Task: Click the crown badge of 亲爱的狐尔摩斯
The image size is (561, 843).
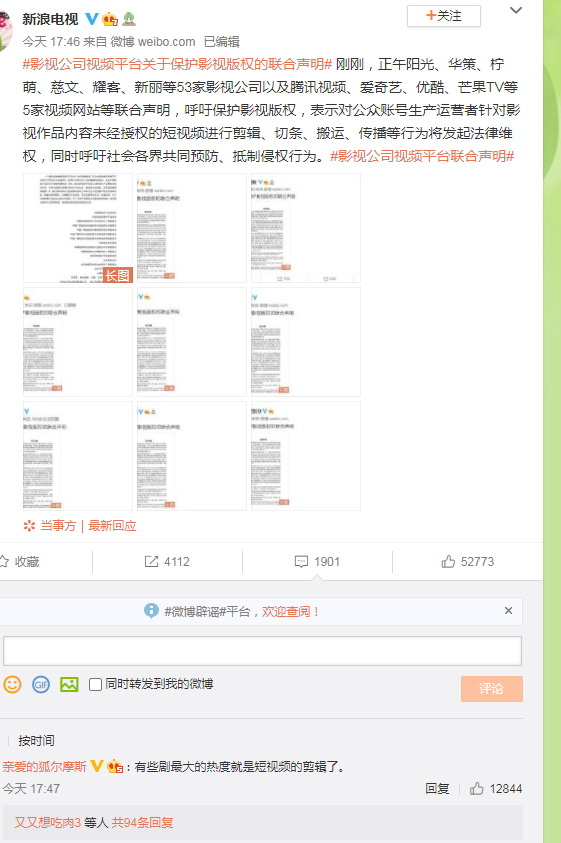Action: (115, 767)
